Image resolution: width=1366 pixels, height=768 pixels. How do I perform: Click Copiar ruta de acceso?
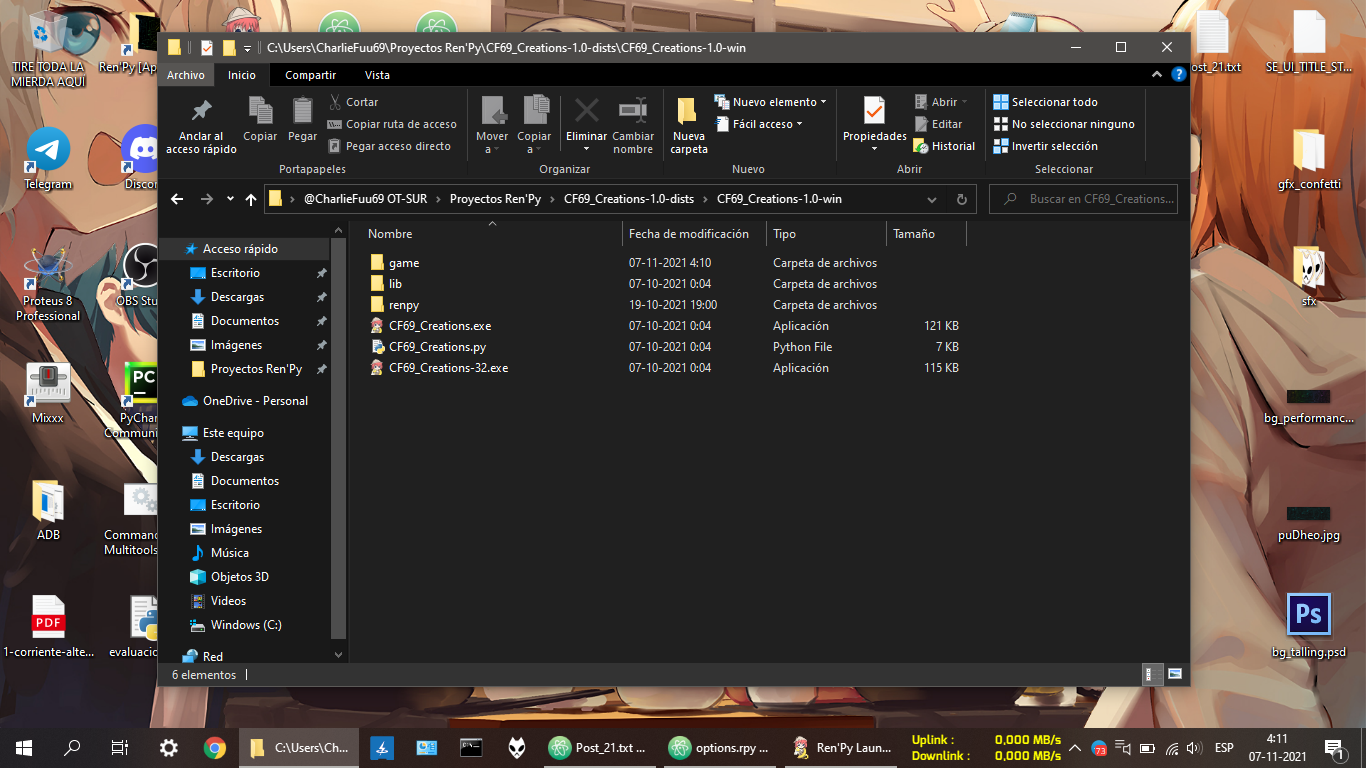[400, 124]
